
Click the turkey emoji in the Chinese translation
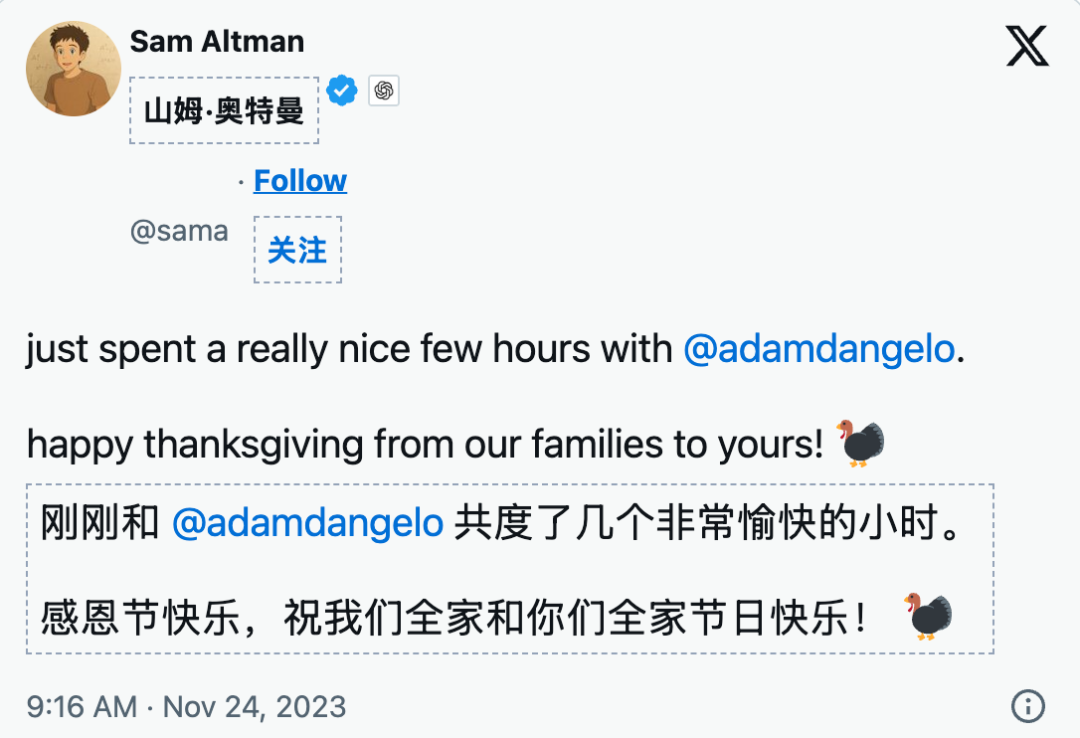pos(928,616)
